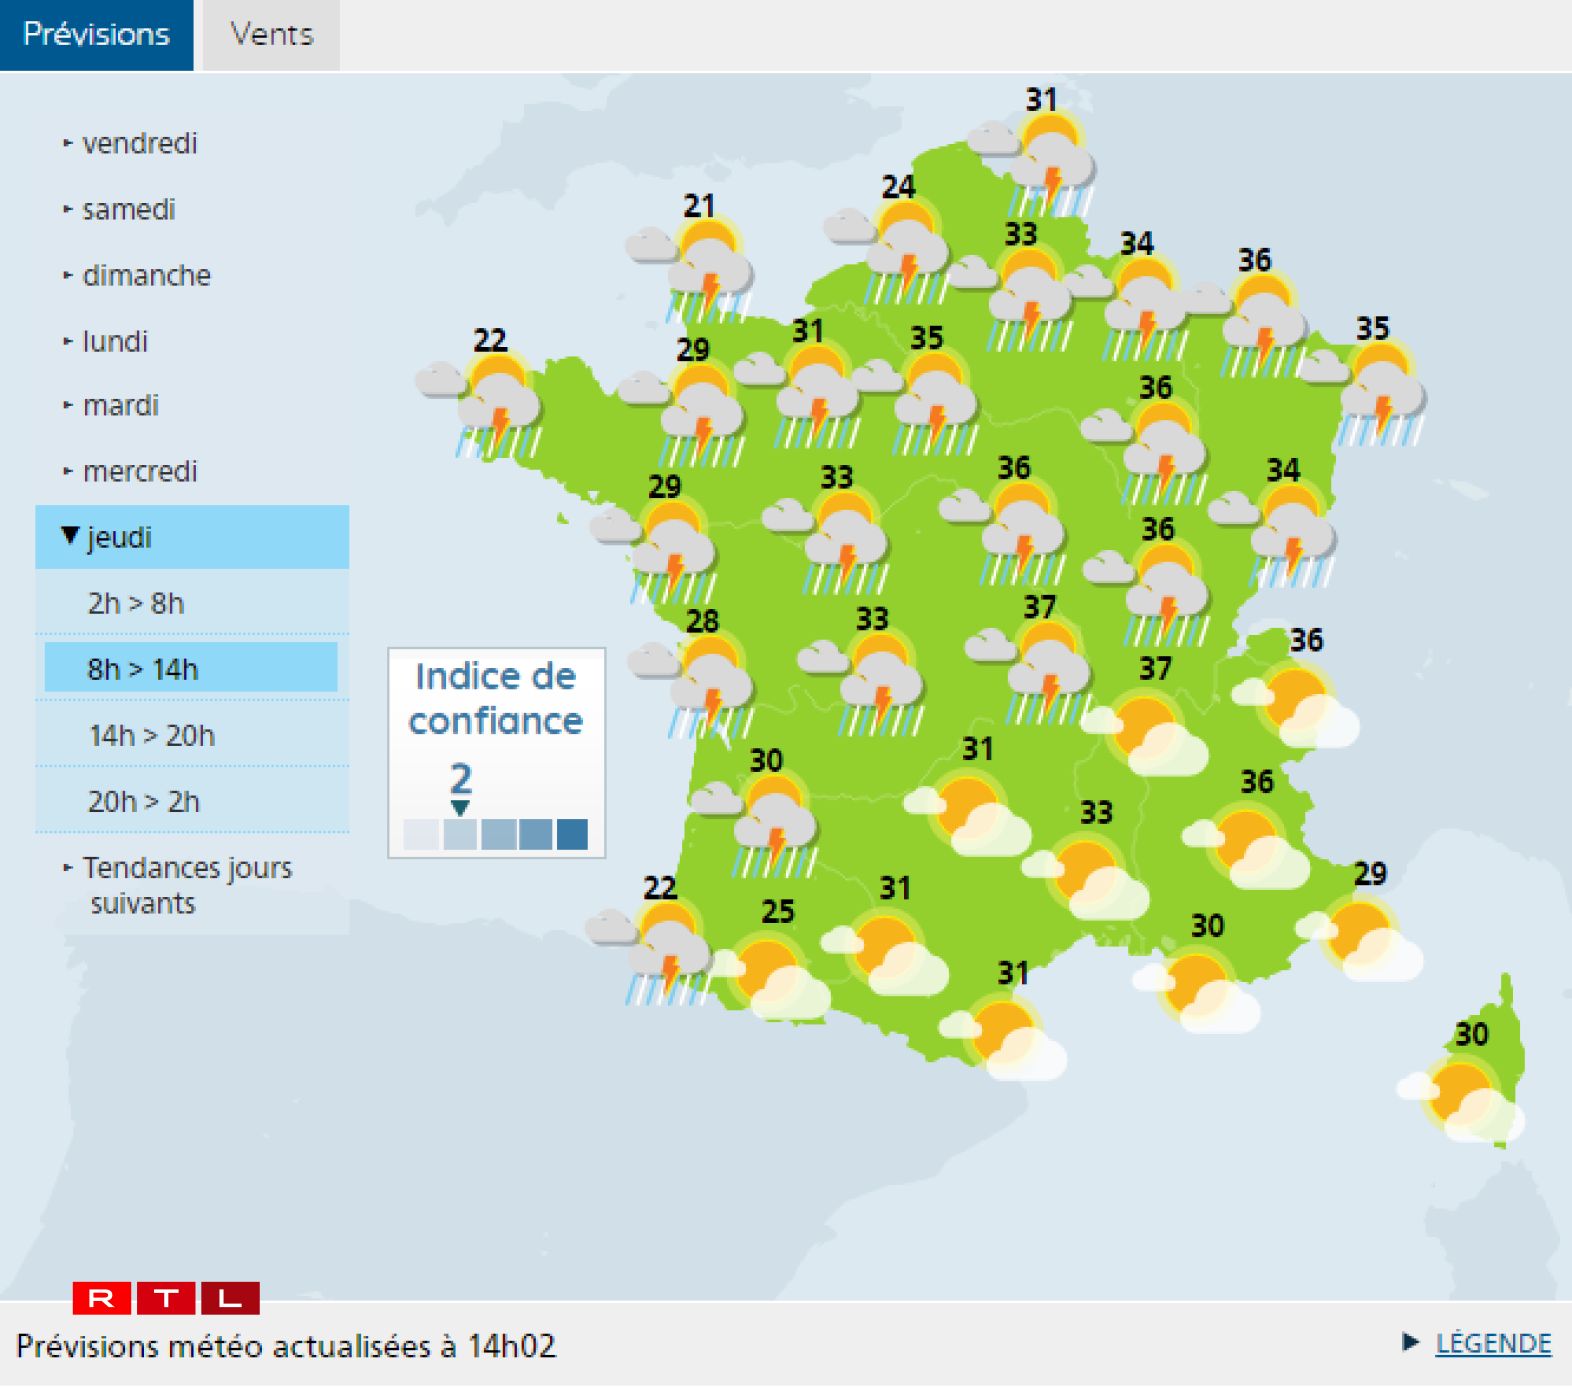Click the storm icon showing 37 in center
Image resolution: width=1572 pixels, height=1388 pixels.
(x=1030, y=671)
